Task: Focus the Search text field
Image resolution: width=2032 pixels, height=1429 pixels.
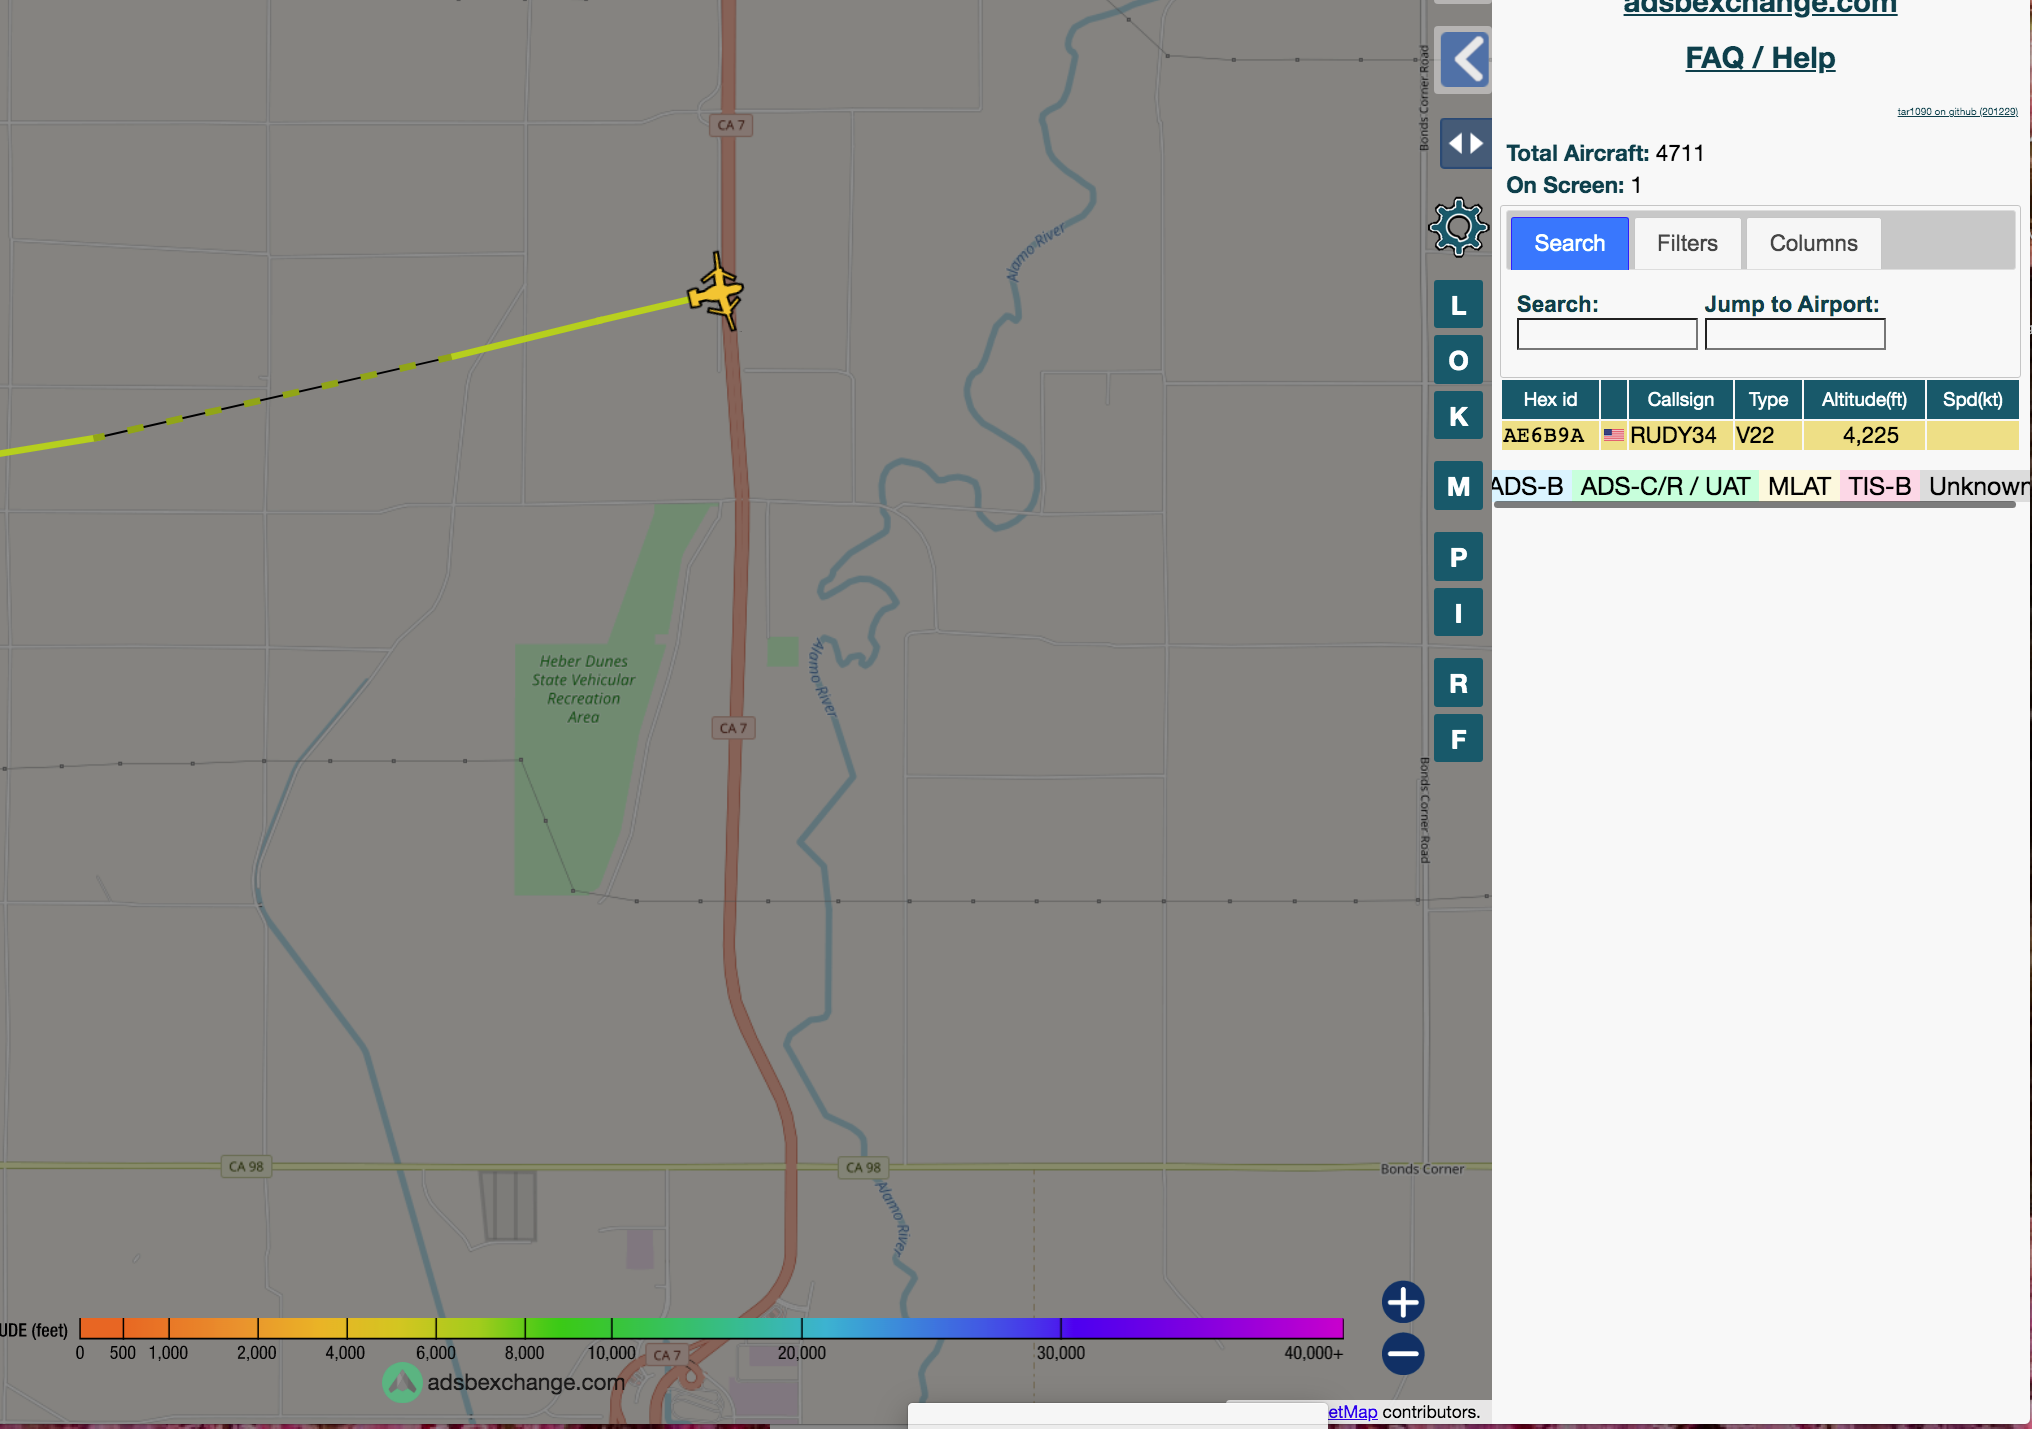Action: click(1606, 334)
